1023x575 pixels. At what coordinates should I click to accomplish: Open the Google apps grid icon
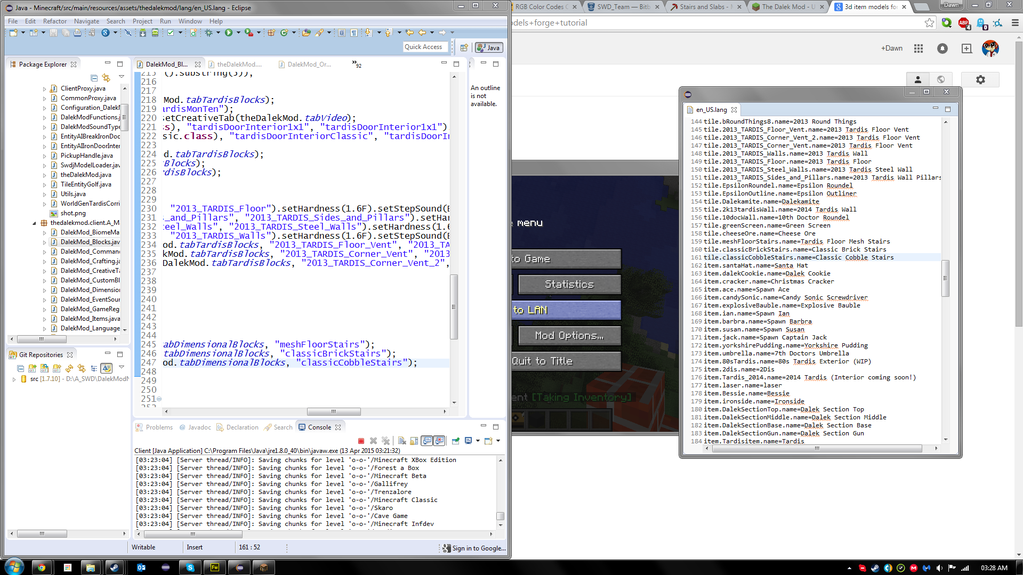(918, 48)
